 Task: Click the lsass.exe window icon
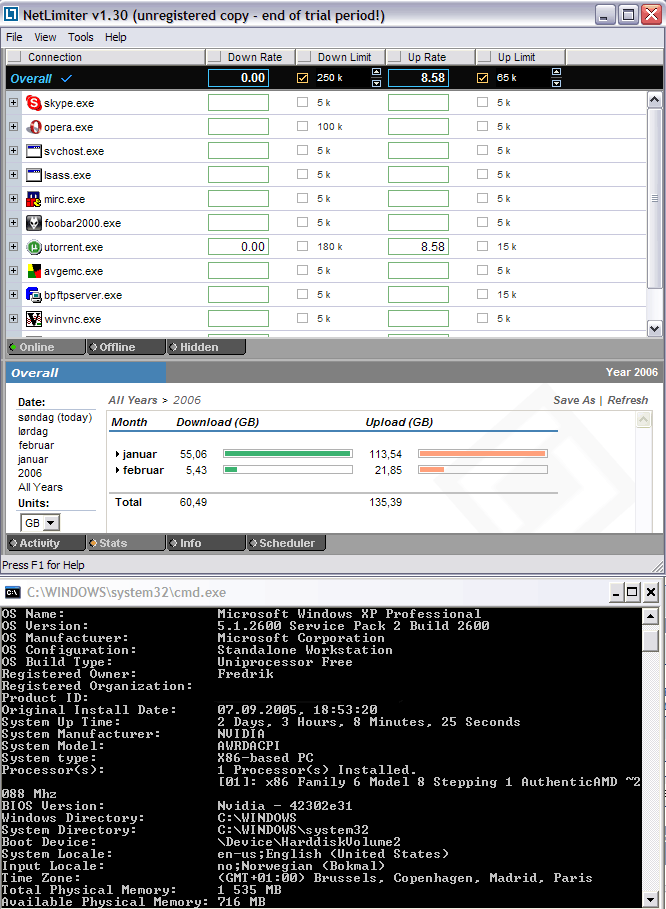(34, 175)
